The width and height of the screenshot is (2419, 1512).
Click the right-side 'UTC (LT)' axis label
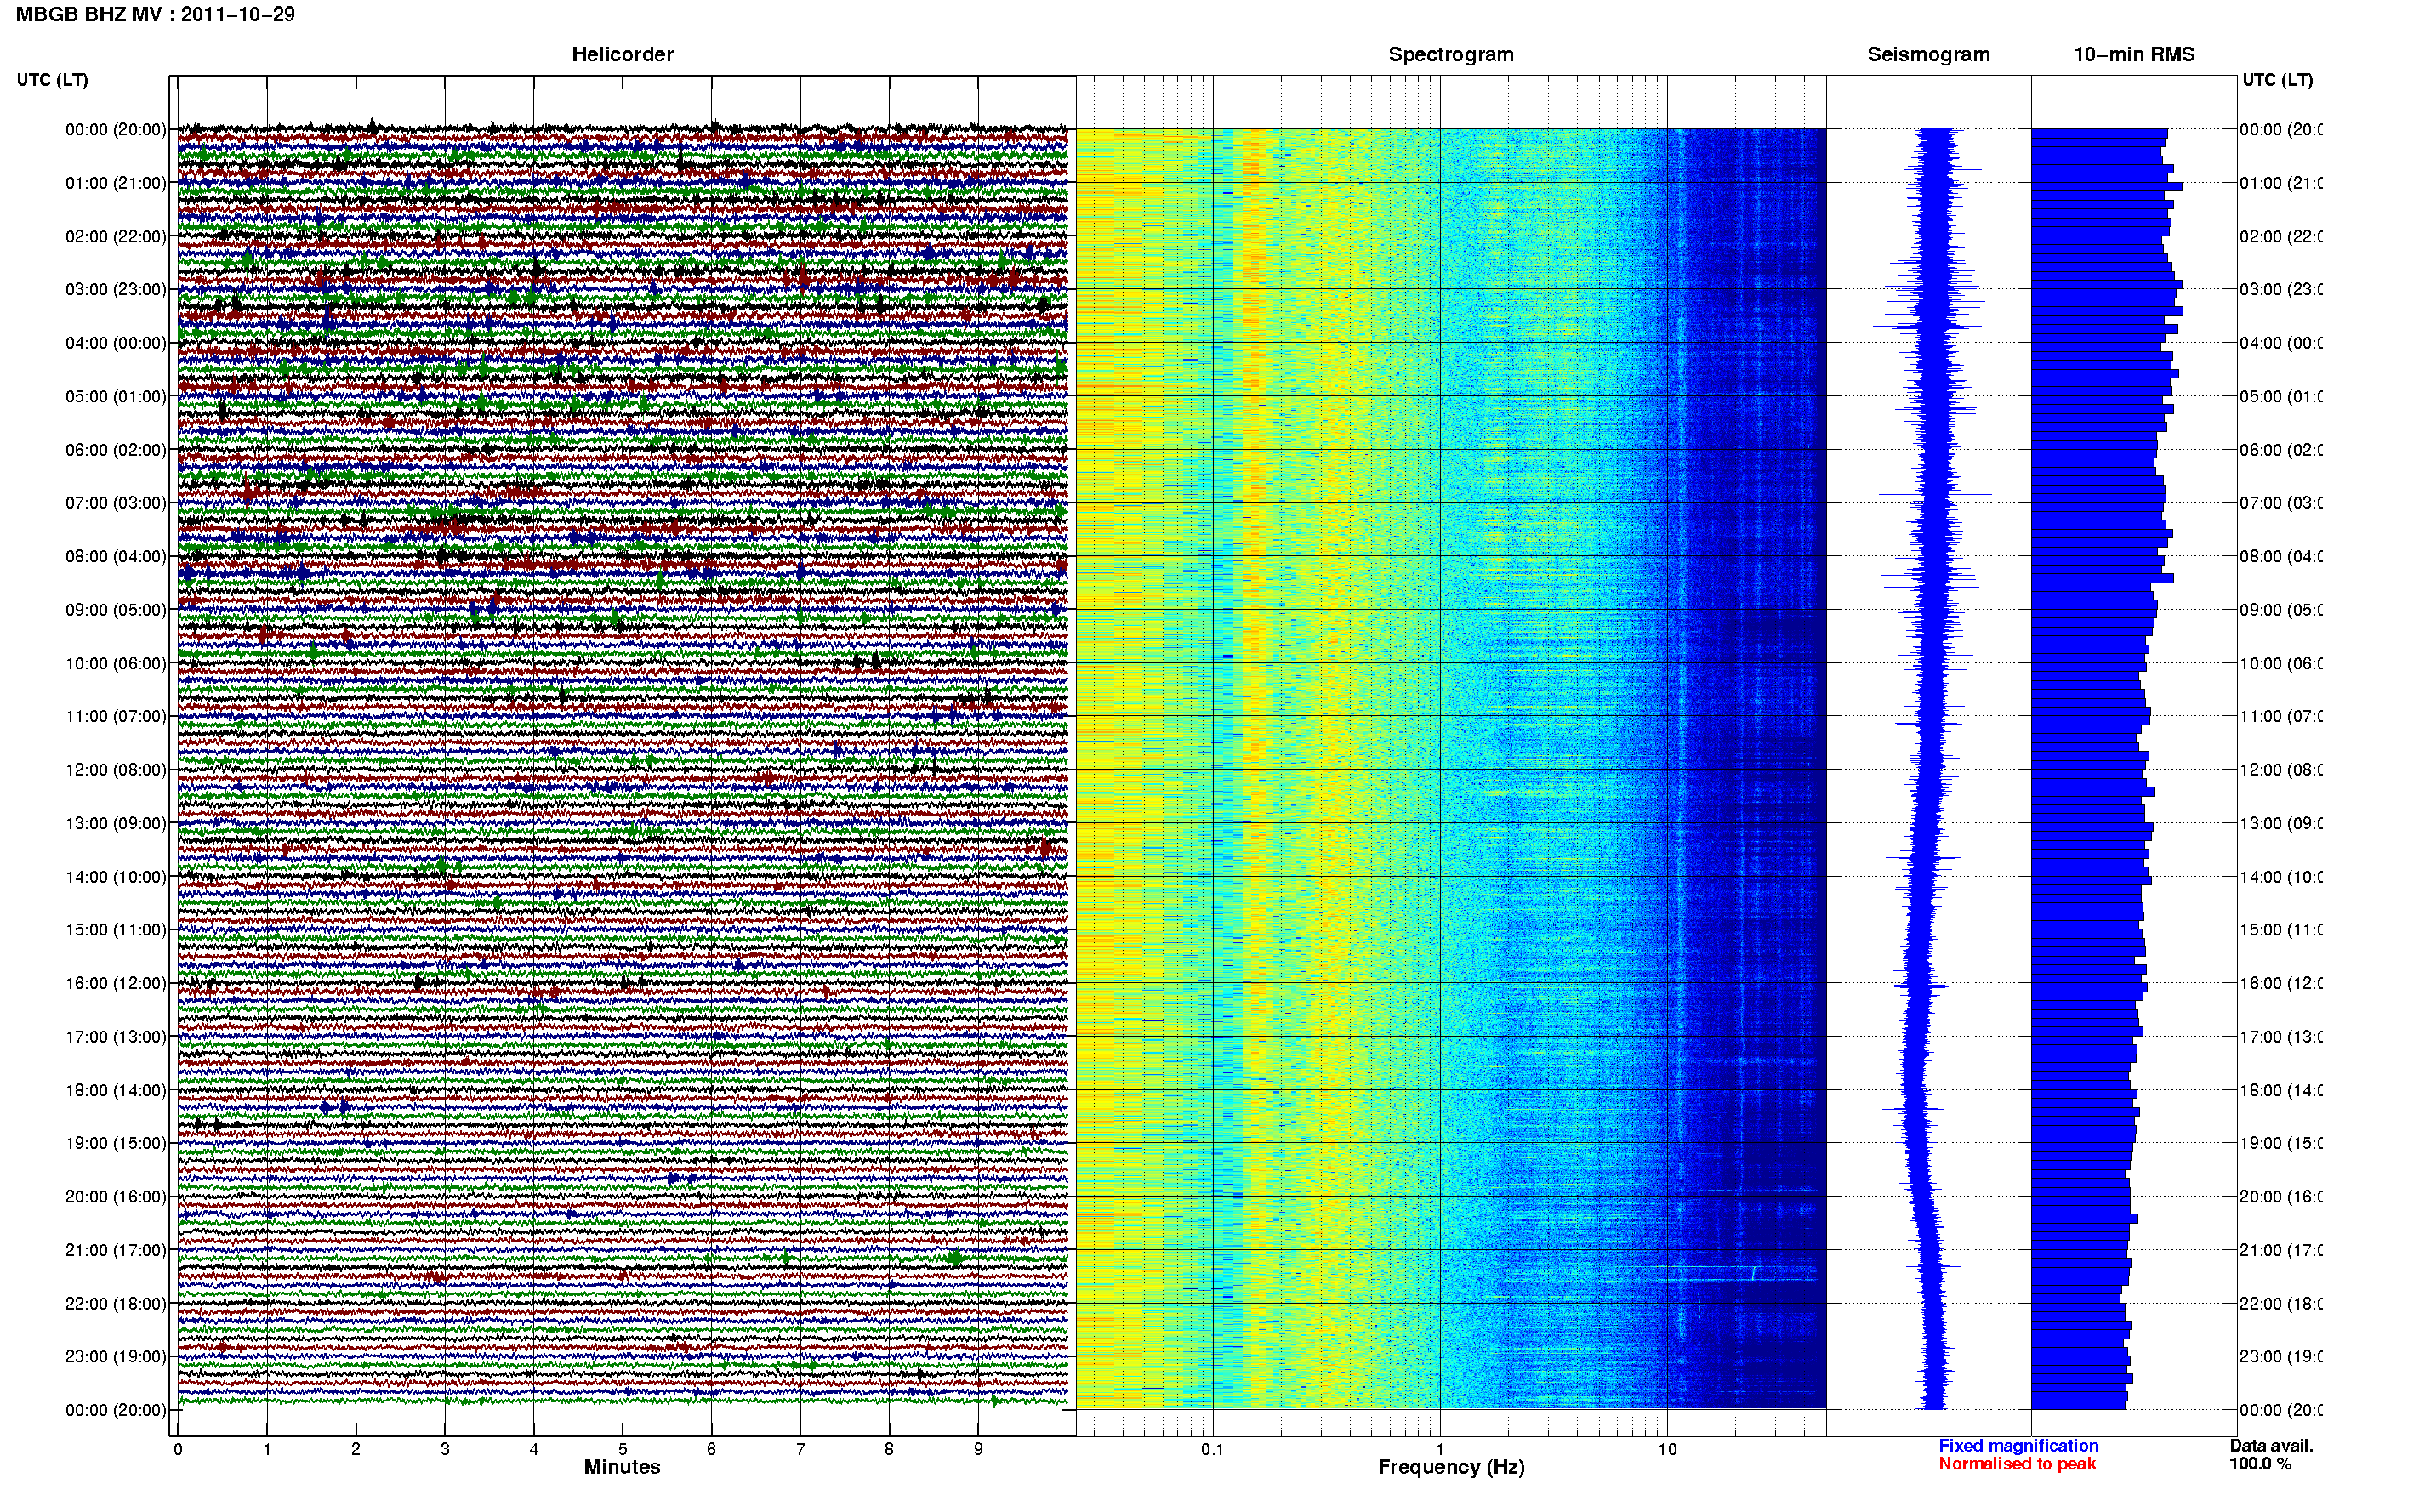[2277, 80]
